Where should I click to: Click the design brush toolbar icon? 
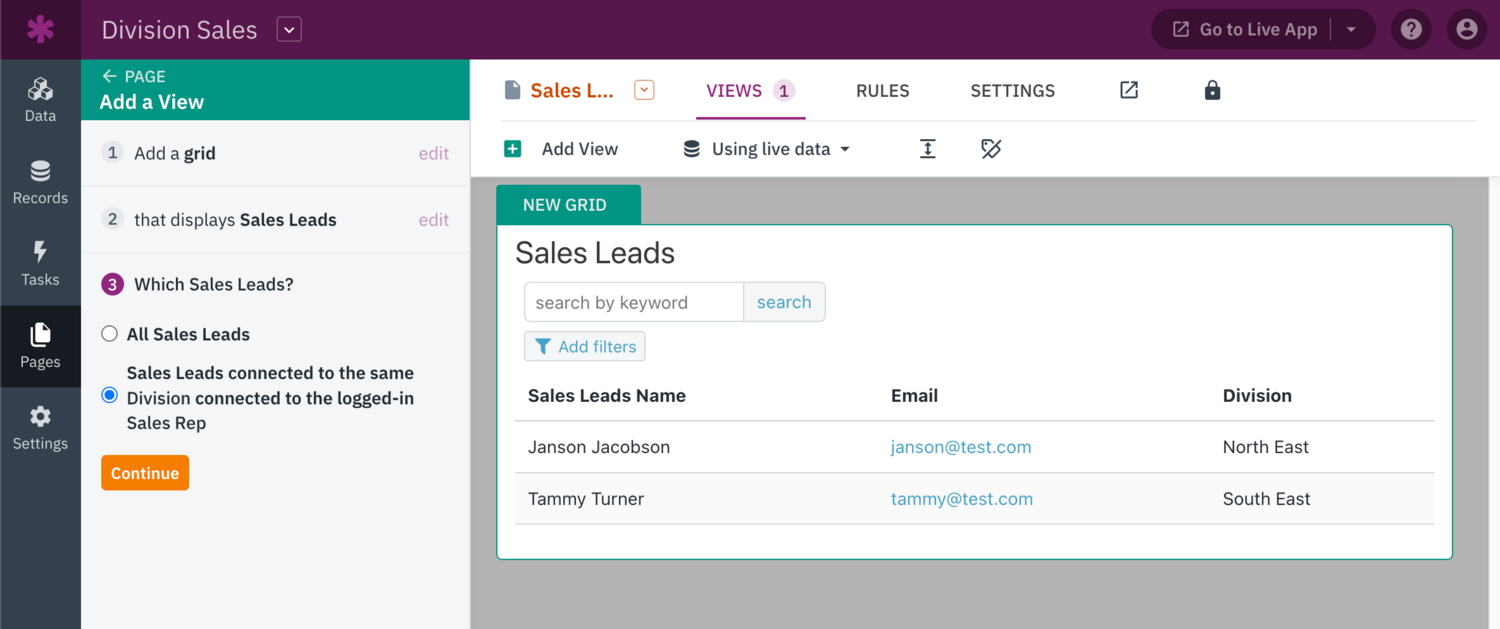(x=991, y=149)
